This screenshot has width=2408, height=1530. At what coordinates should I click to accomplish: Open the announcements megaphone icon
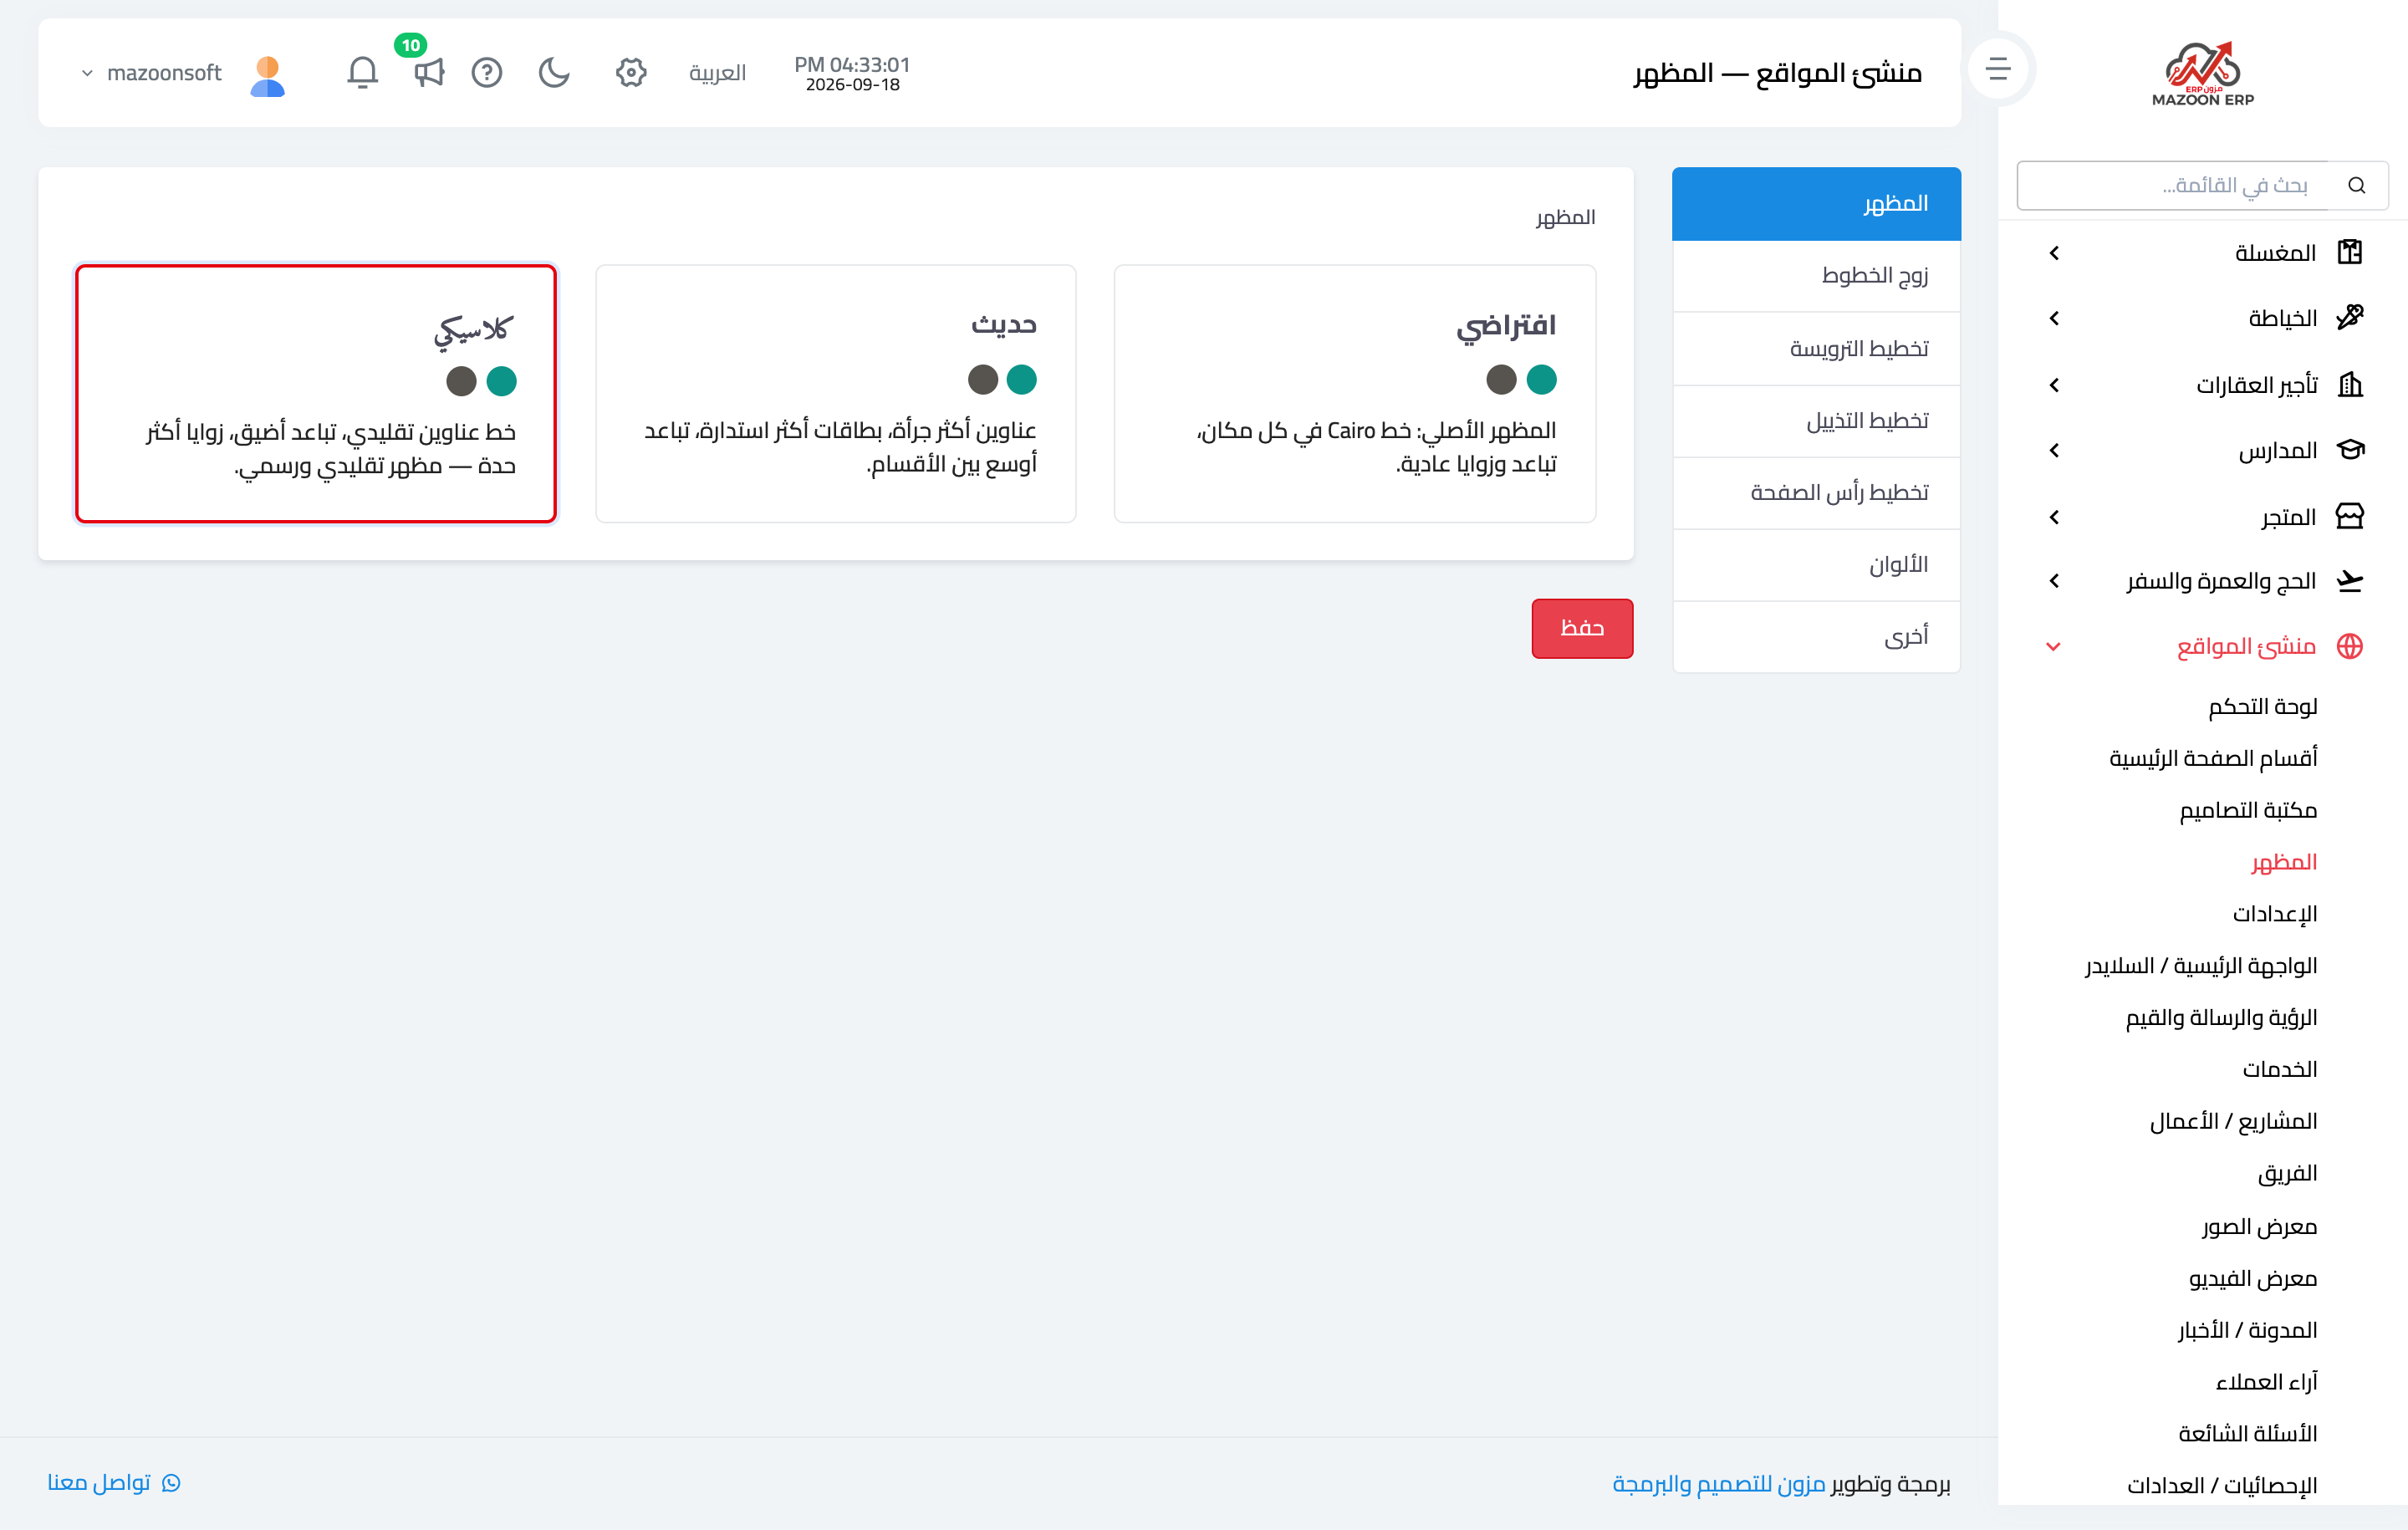(428, 72)
